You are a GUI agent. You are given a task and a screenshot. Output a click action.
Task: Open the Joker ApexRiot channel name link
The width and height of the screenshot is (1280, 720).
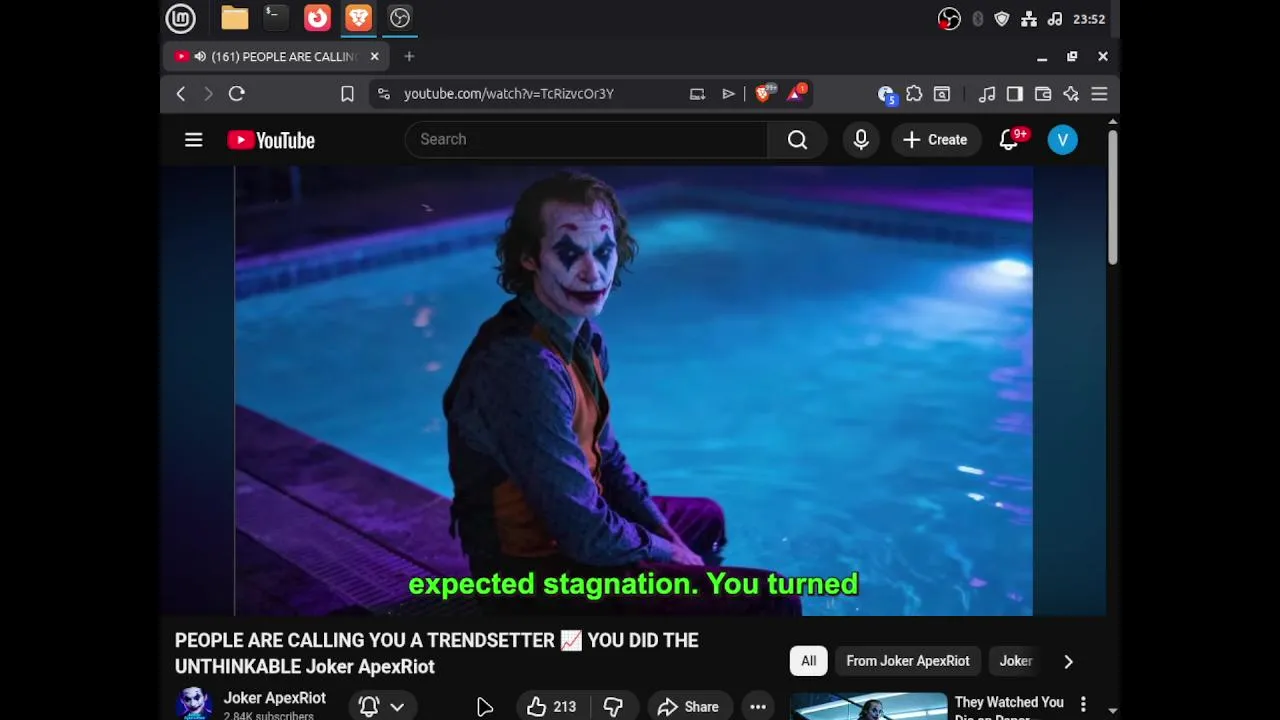(274, 698)
